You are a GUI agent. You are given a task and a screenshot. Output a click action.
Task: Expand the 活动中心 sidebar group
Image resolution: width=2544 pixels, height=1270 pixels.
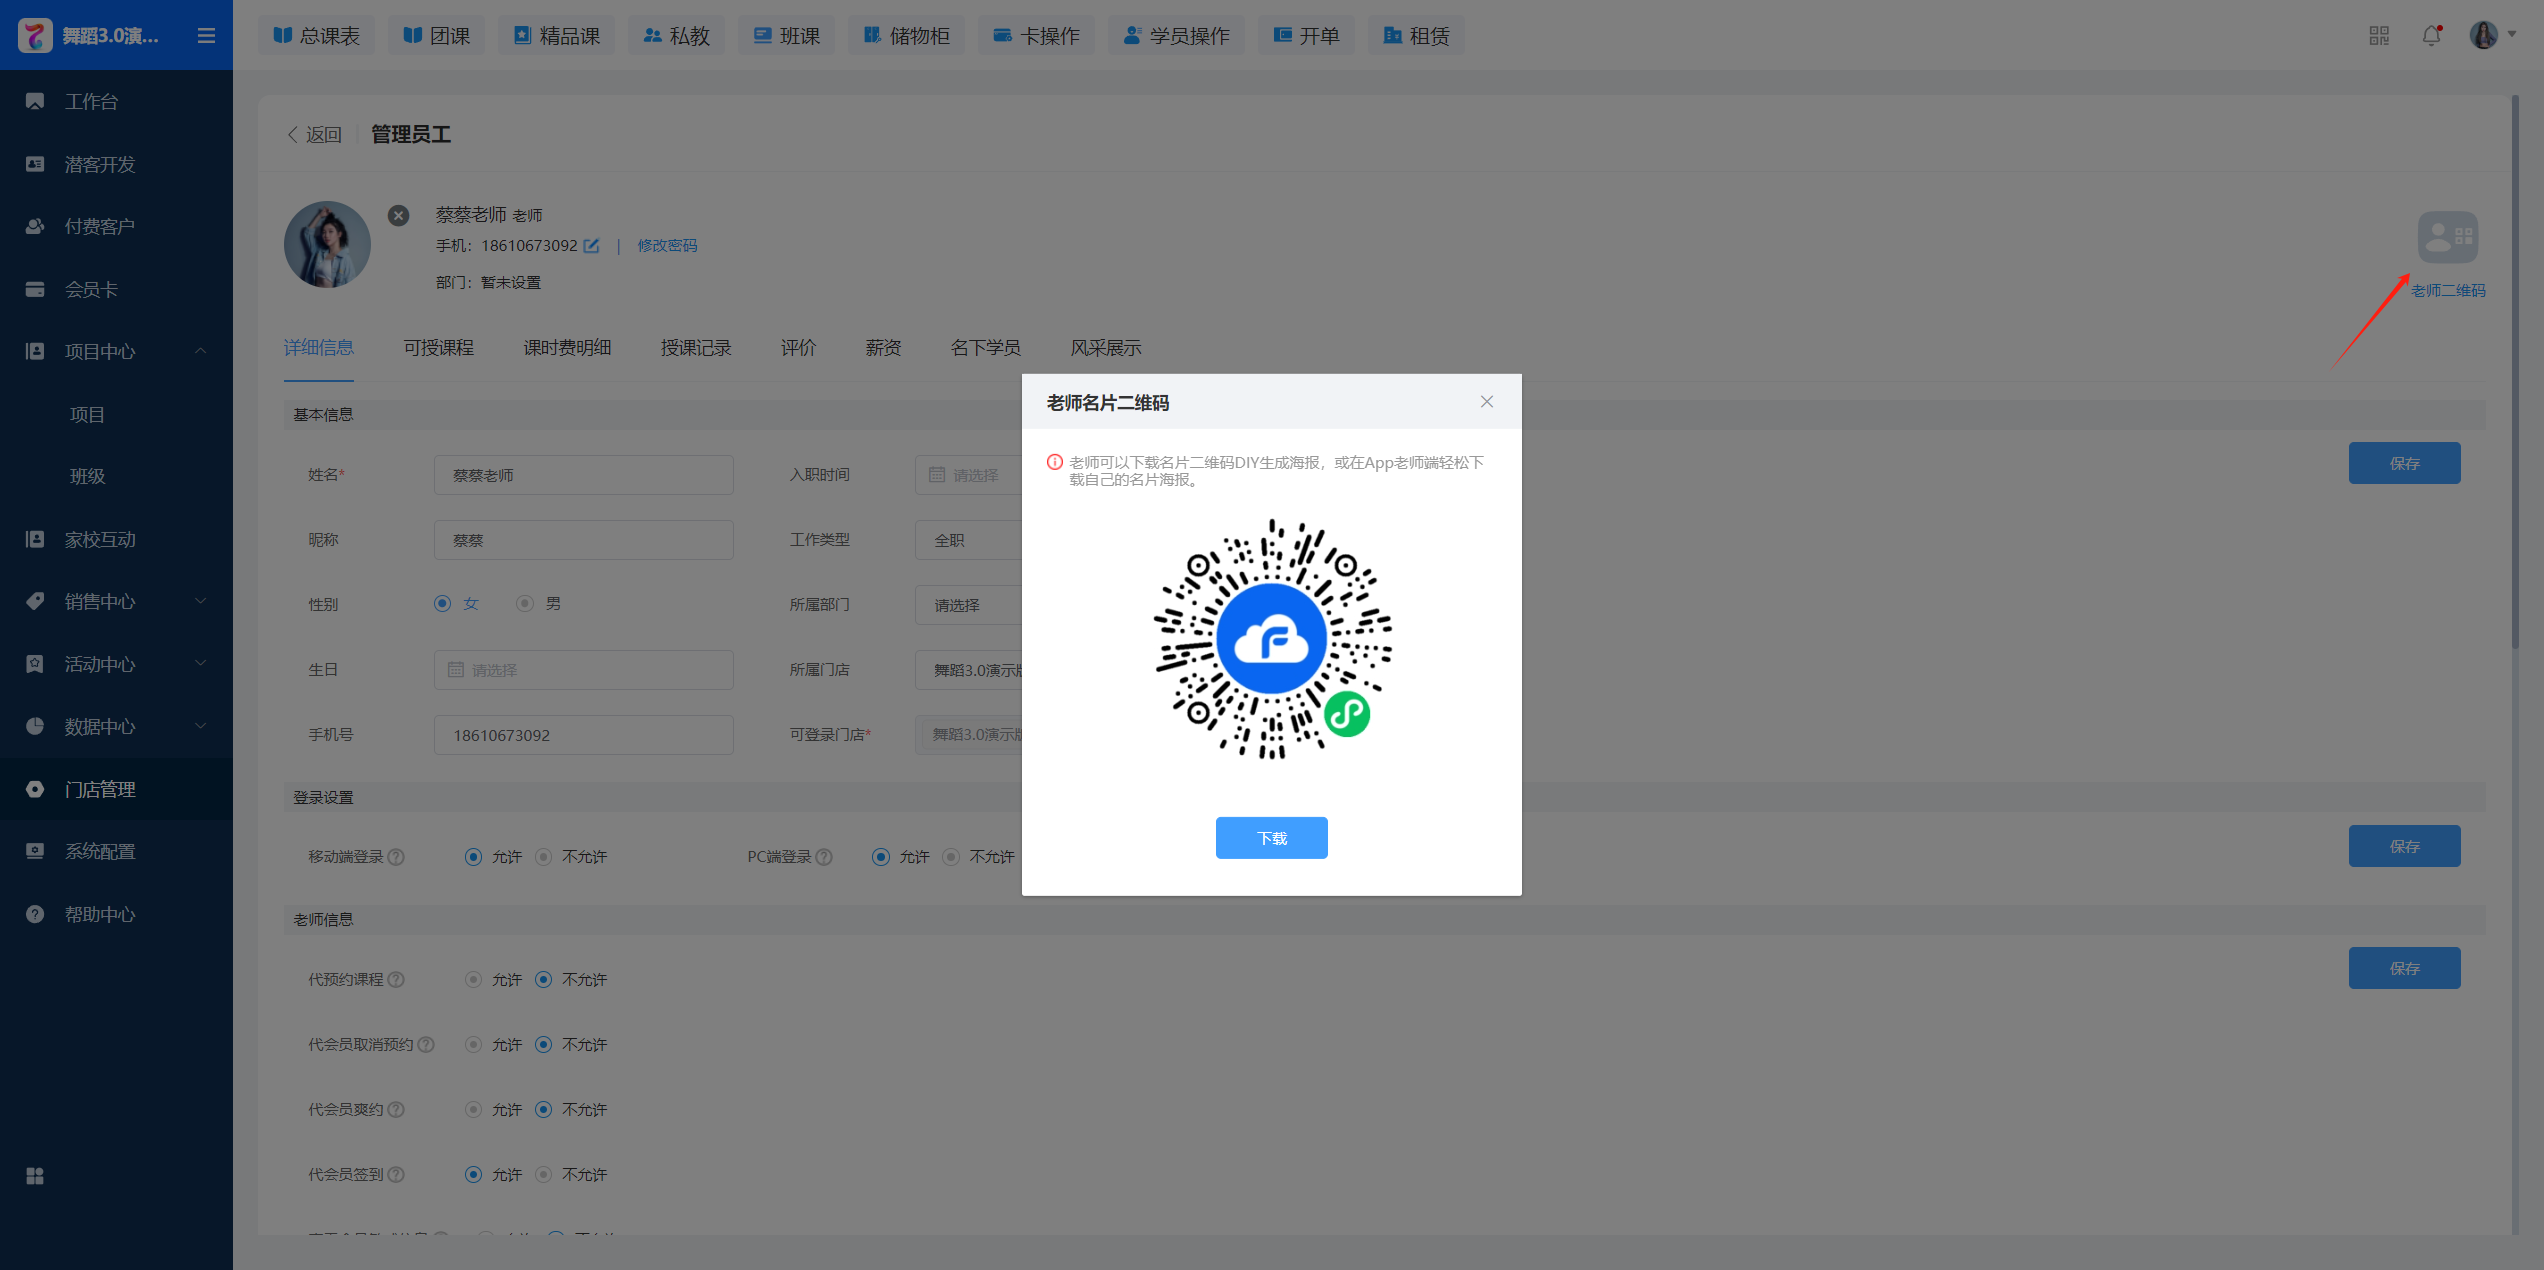(116, 664)
